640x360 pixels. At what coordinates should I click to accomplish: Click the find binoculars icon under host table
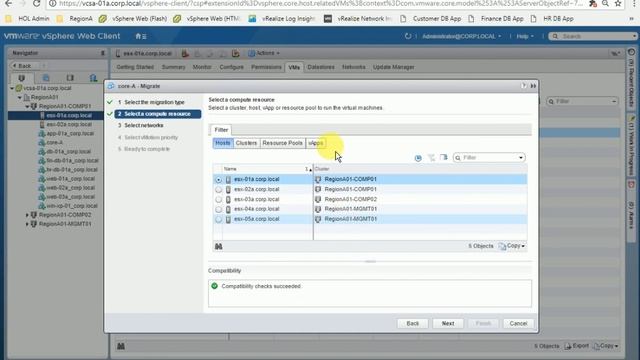[219, 247]
